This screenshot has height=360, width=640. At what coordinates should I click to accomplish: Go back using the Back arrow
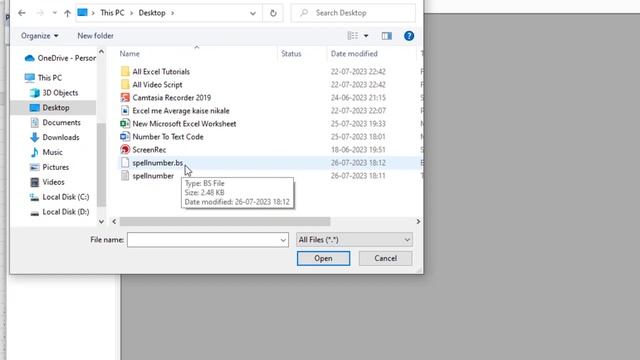pyautogui.click(x=22, y=13)
